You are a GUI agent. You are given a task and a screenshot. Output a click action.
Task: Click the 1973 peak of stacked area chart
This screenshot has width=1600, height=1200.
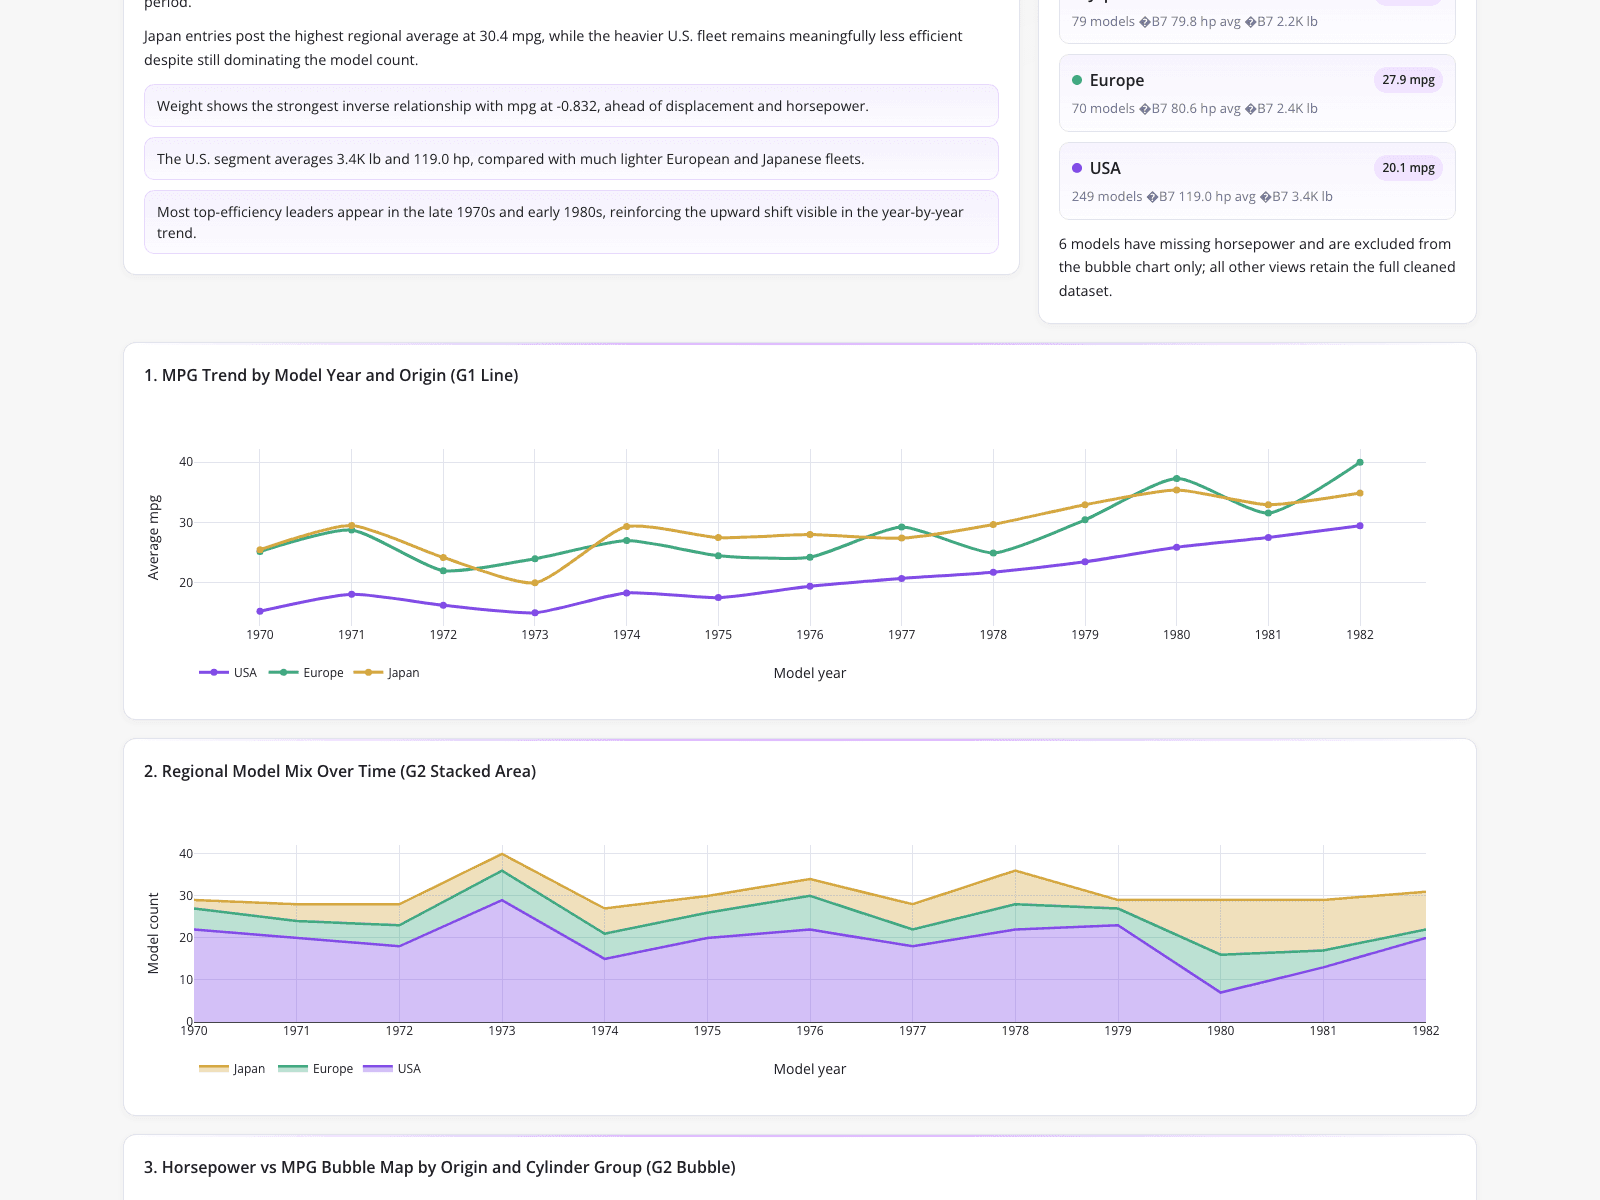pos(502,854)
